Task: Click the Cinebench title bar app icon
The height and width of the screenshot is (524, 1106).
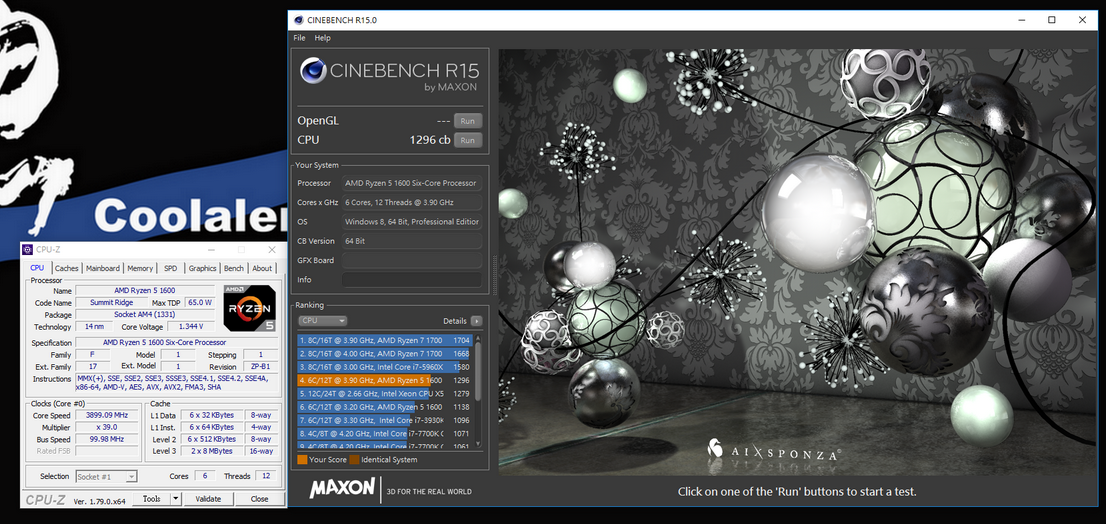Action: tap(299, 20)
